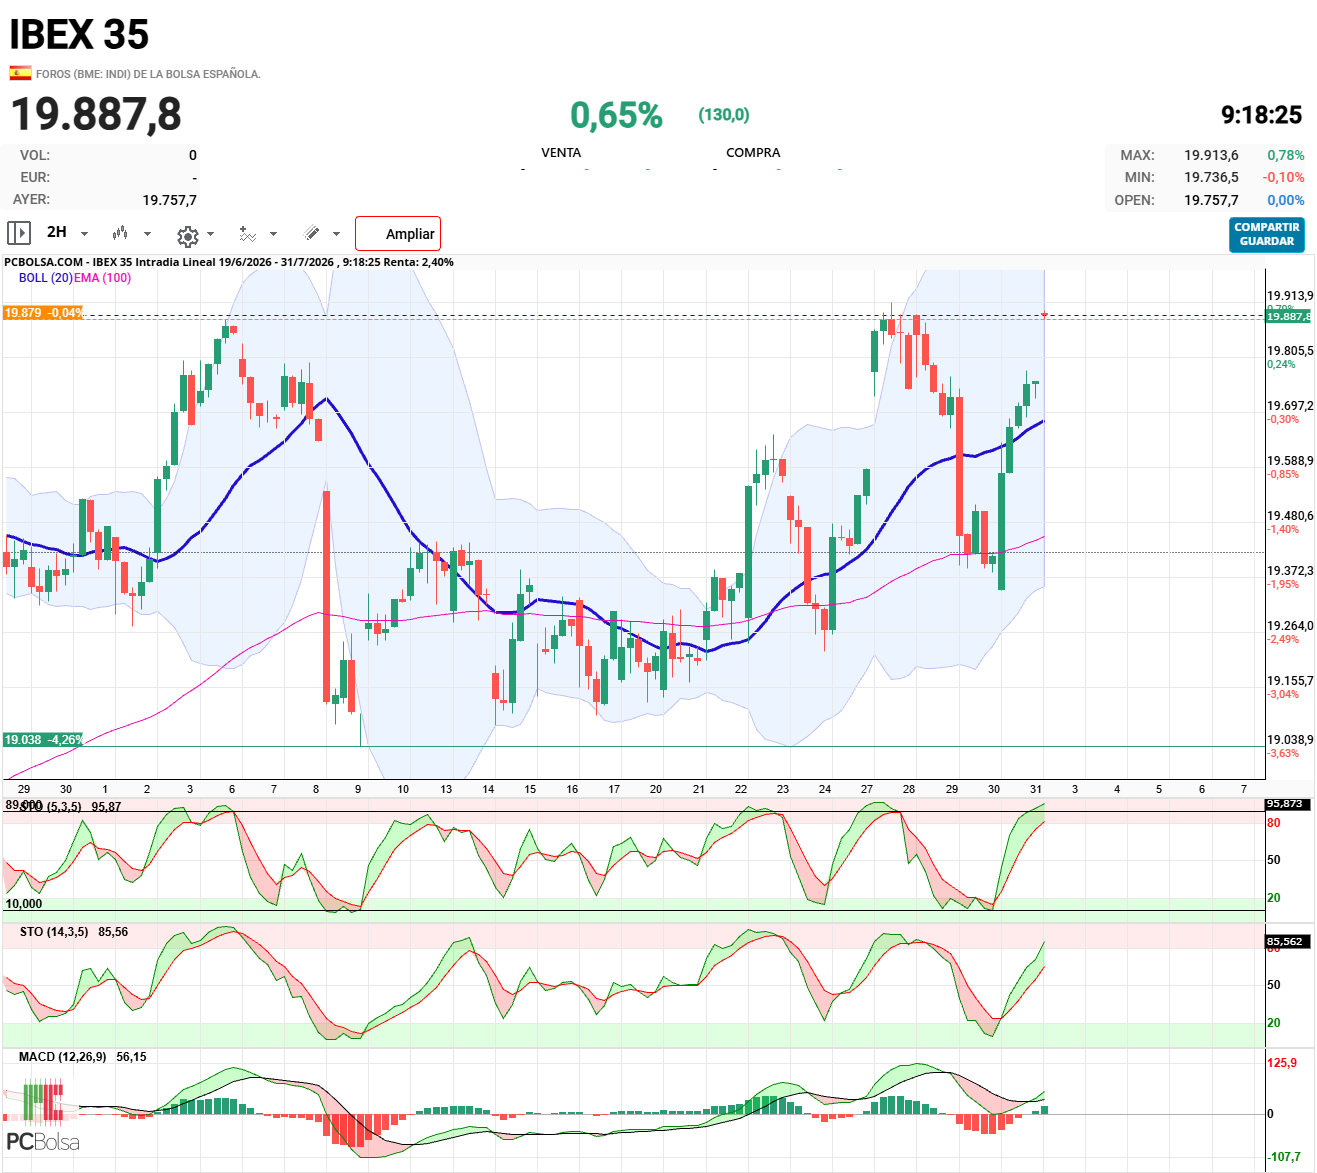Click the green 19.887,8 price axis marker
Screen dimensions: 1317x1173
pos(1288,316)
